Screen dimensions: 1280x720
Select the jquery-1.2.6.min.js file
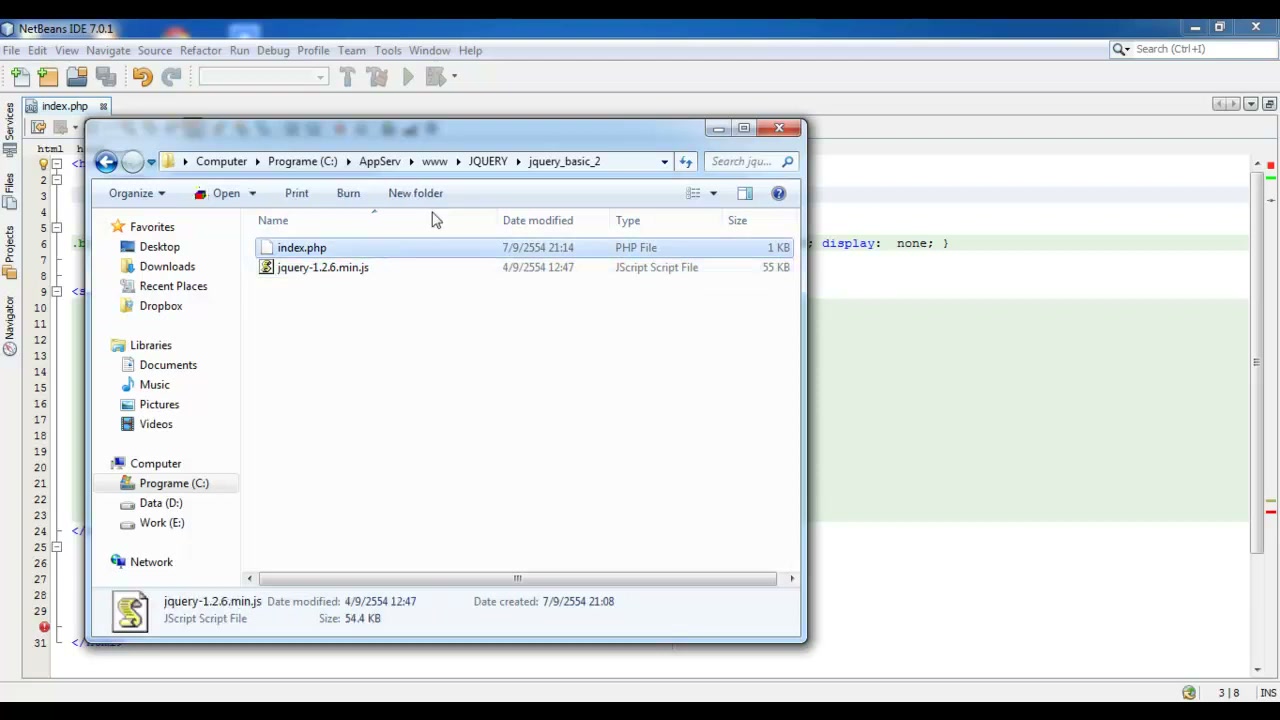pos(323,267)
